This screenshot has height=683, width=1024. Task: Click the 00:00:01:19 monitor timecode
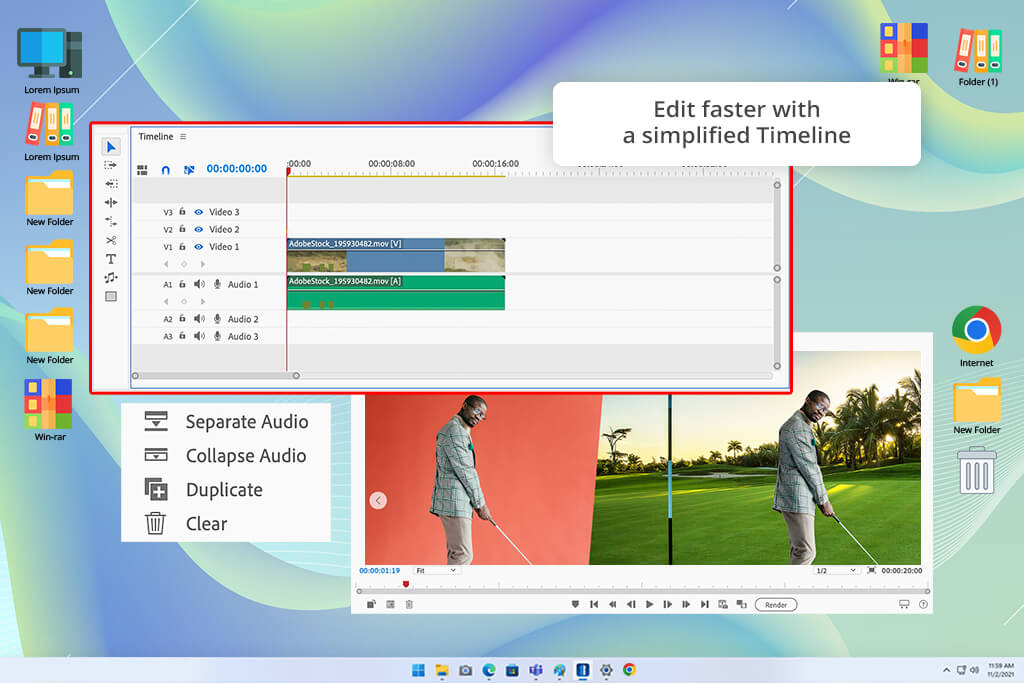379,571
